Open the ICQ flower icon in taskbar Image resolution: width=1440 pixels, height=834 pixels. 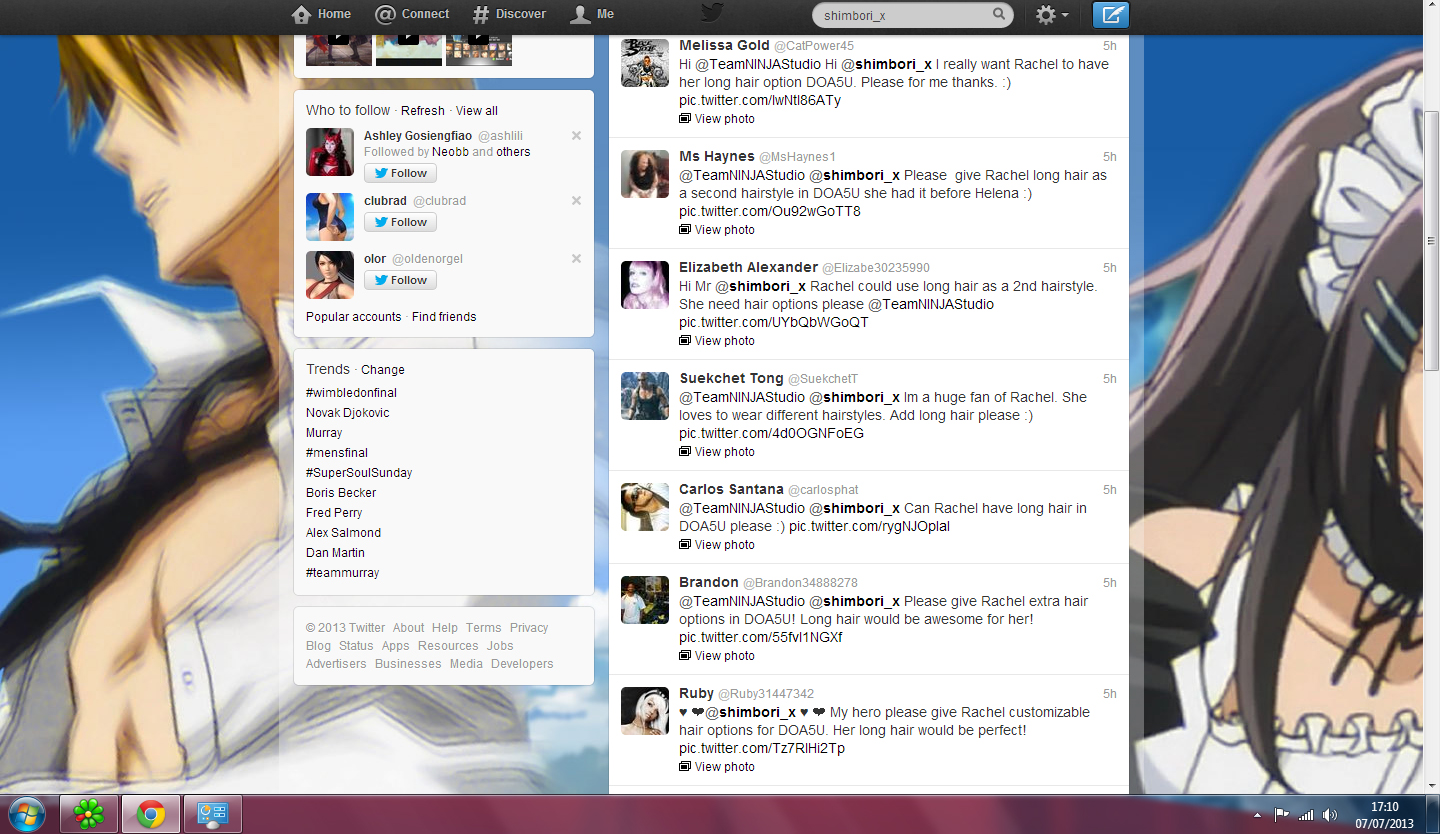[89, 814]
